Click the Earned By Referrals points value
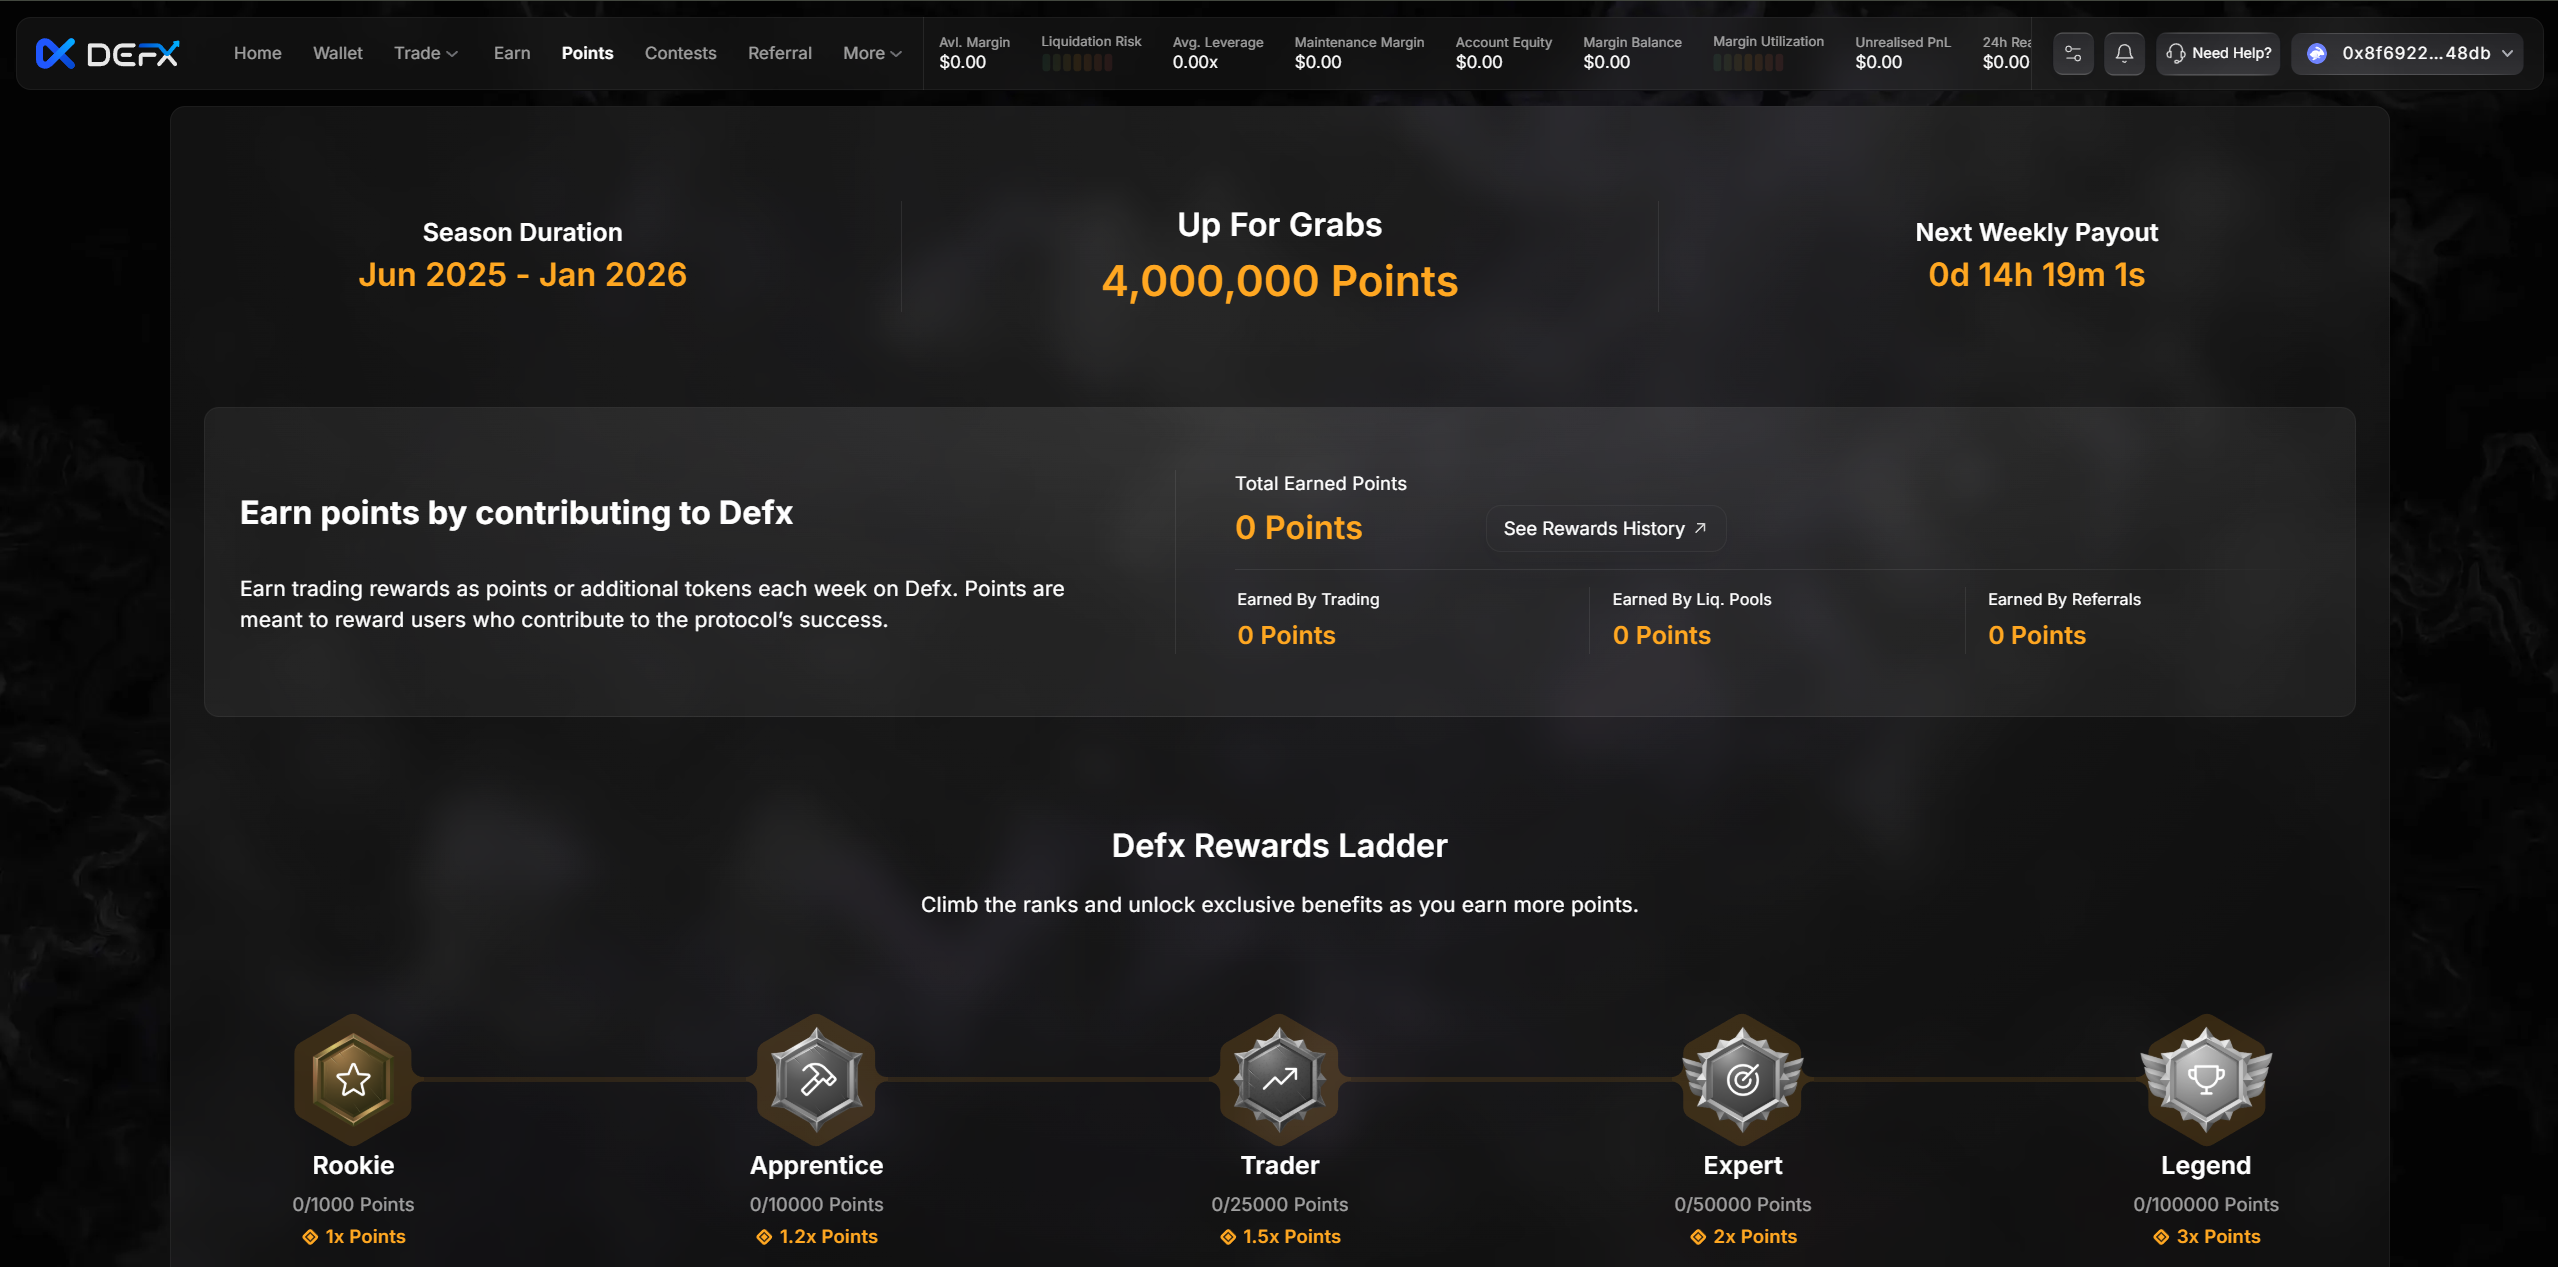The width and height of the screenshot is (2558, 1267). coord(2037,636)
